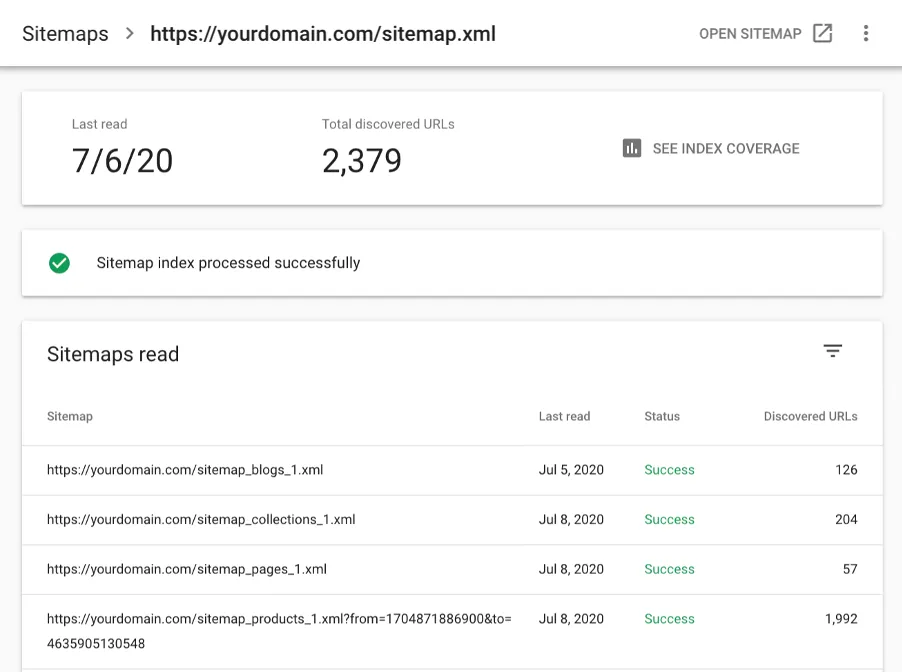Select the sitemap_pages_1.xml entry
The image size is (902, 672).
[187, 570]
